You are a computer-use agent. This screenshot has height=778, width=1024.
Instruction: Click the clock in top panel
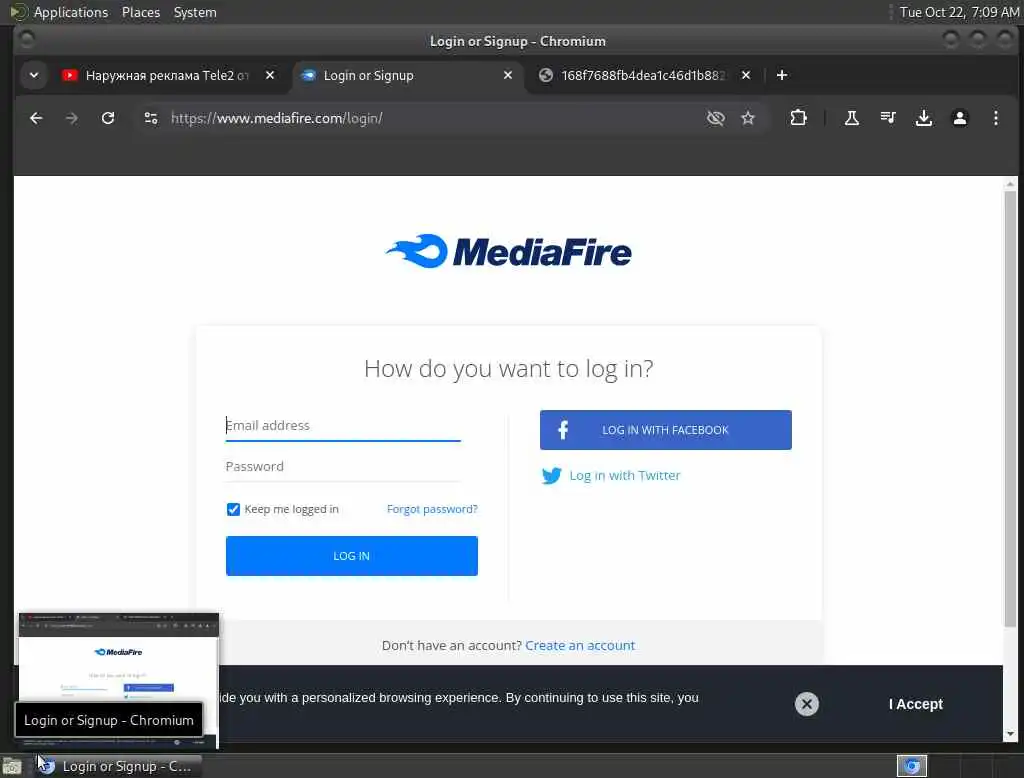point(959,12)
